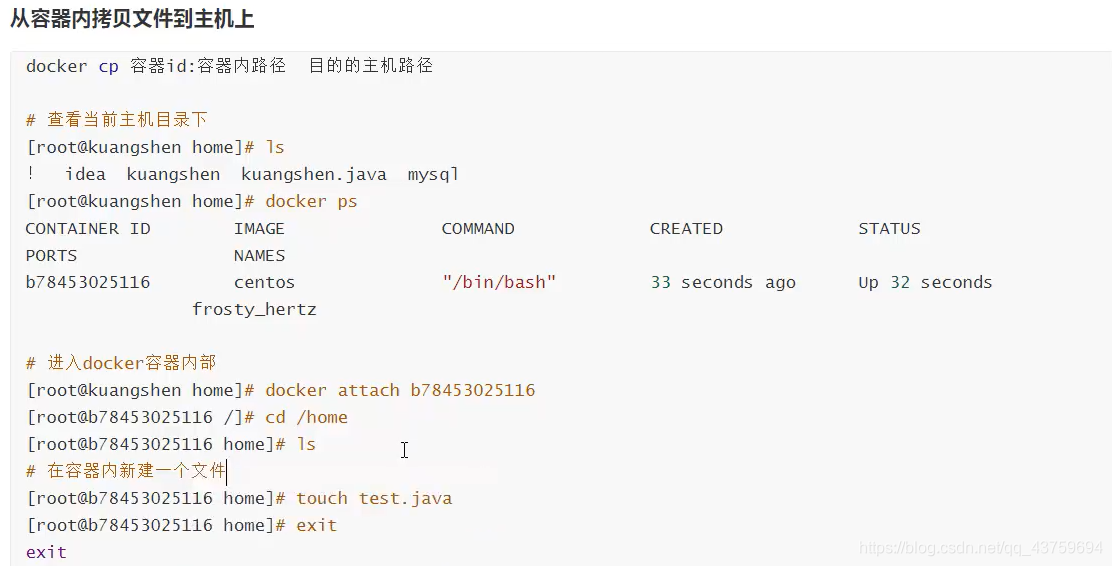The width and height of the screenshot is (1112, 566).
Task: Click the 'COMMAND' column header
Action: [x=478, y=228]
